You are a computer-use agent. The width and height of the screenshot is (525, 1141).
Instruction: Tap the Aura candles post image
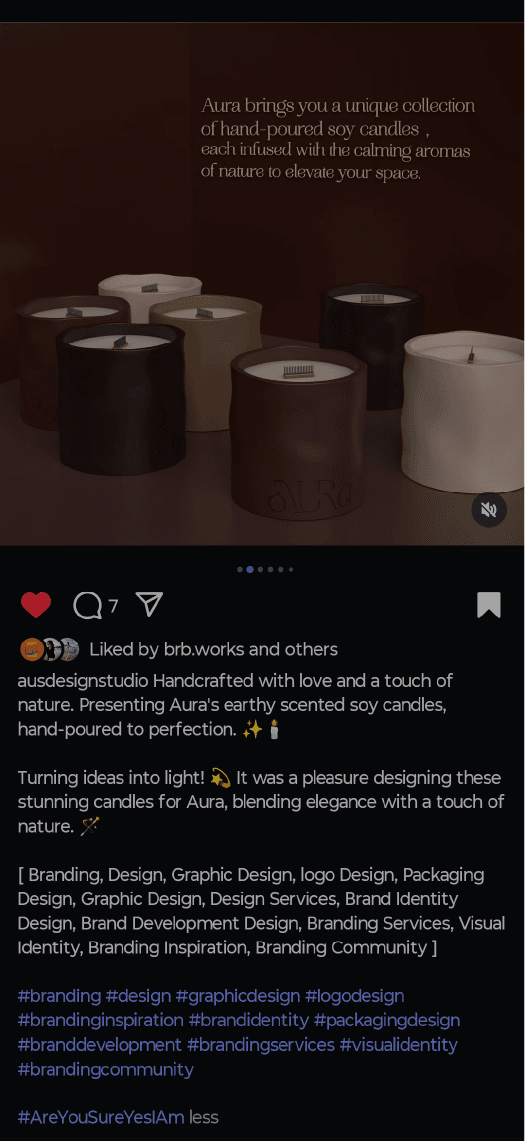pyautogui.click(x=262, y=284)
